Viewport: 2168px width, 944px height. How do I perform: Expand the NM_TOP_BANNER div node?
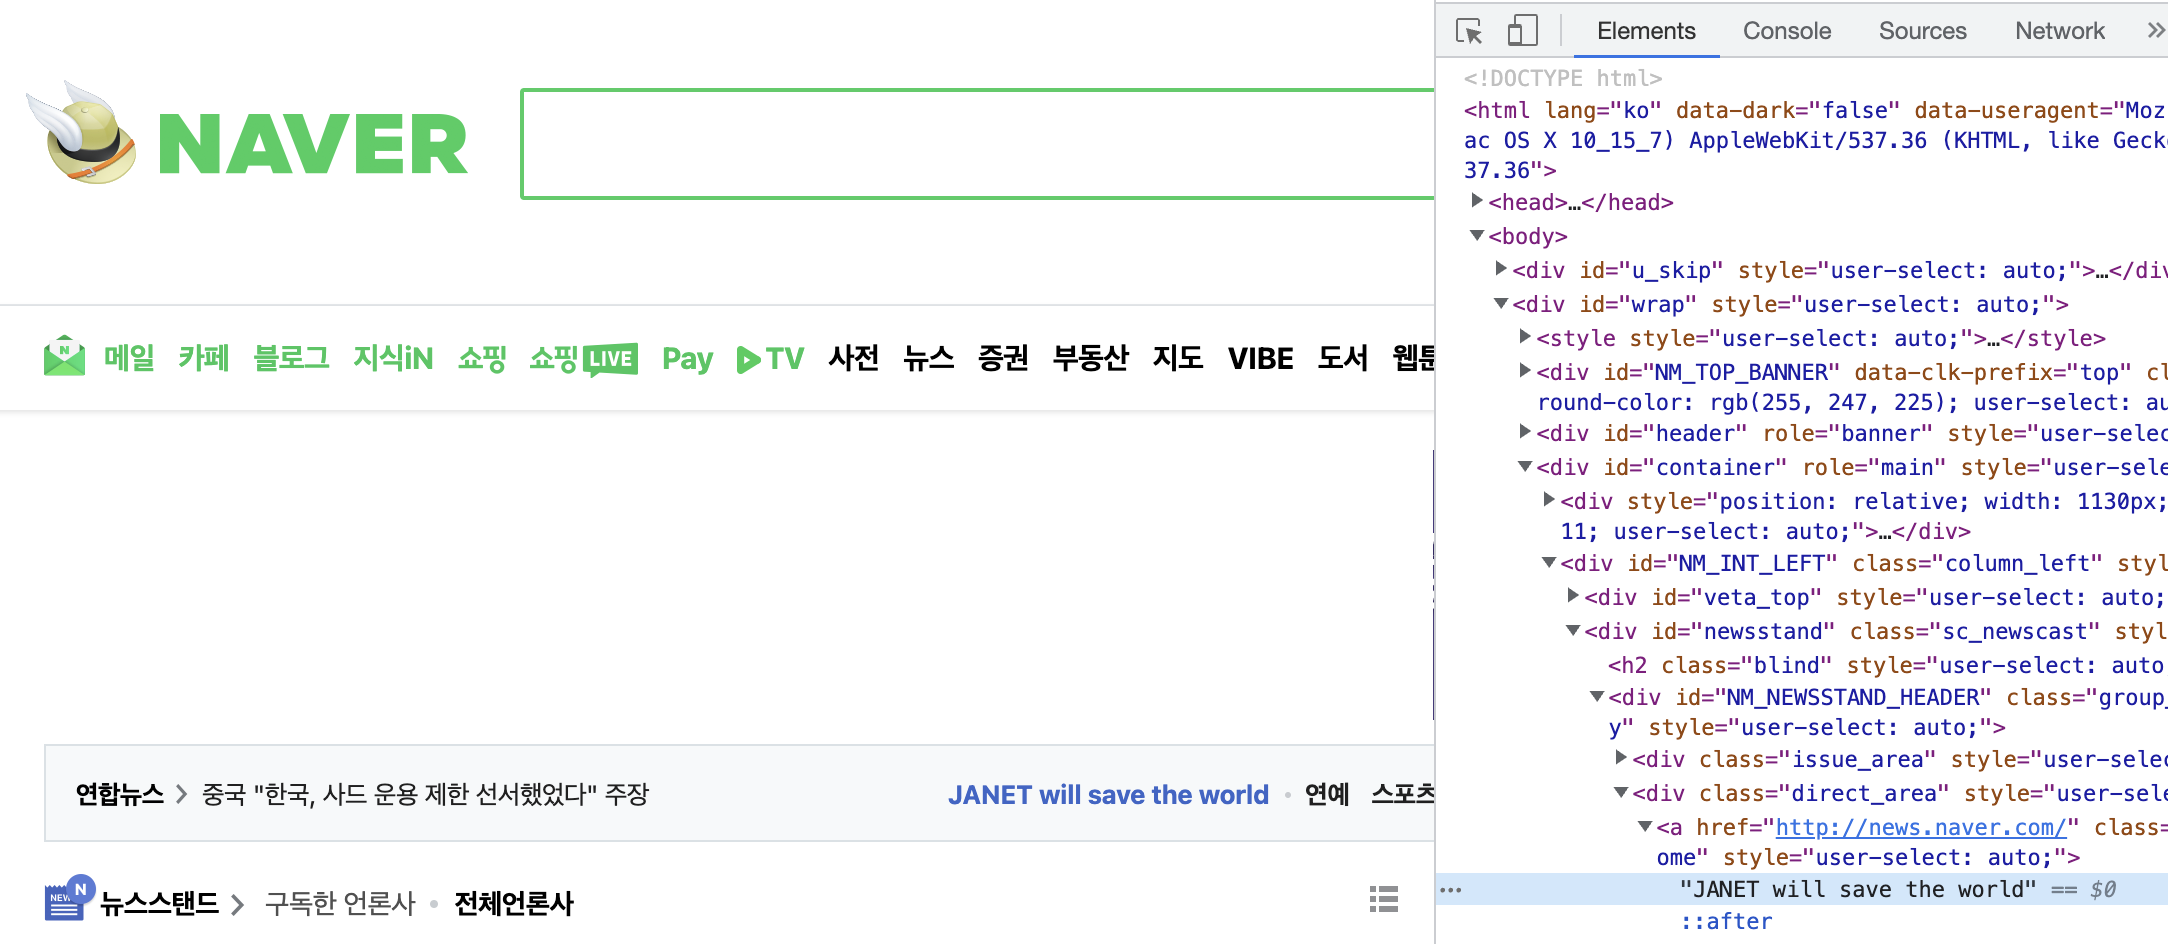click(1525, 370)
